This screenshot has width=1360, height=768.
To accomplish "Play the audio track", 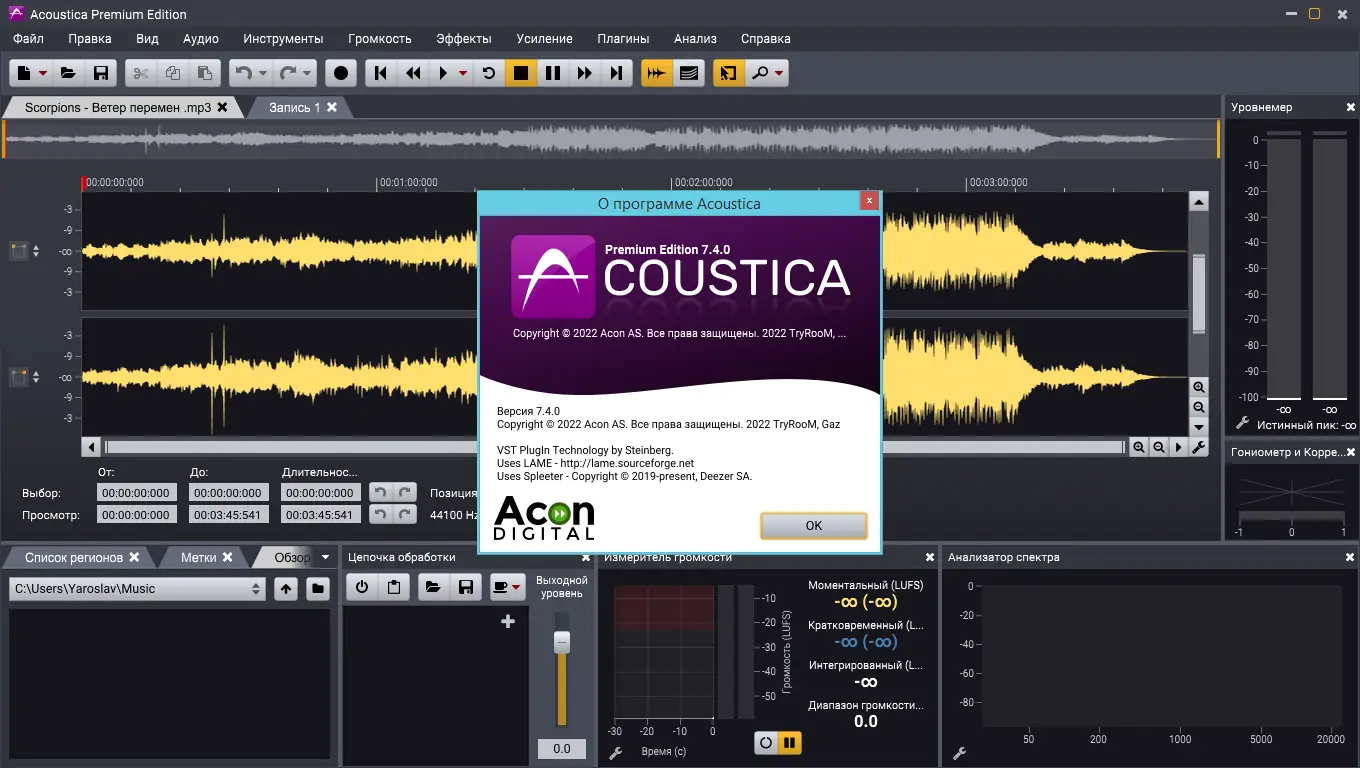I will point(443,73).
